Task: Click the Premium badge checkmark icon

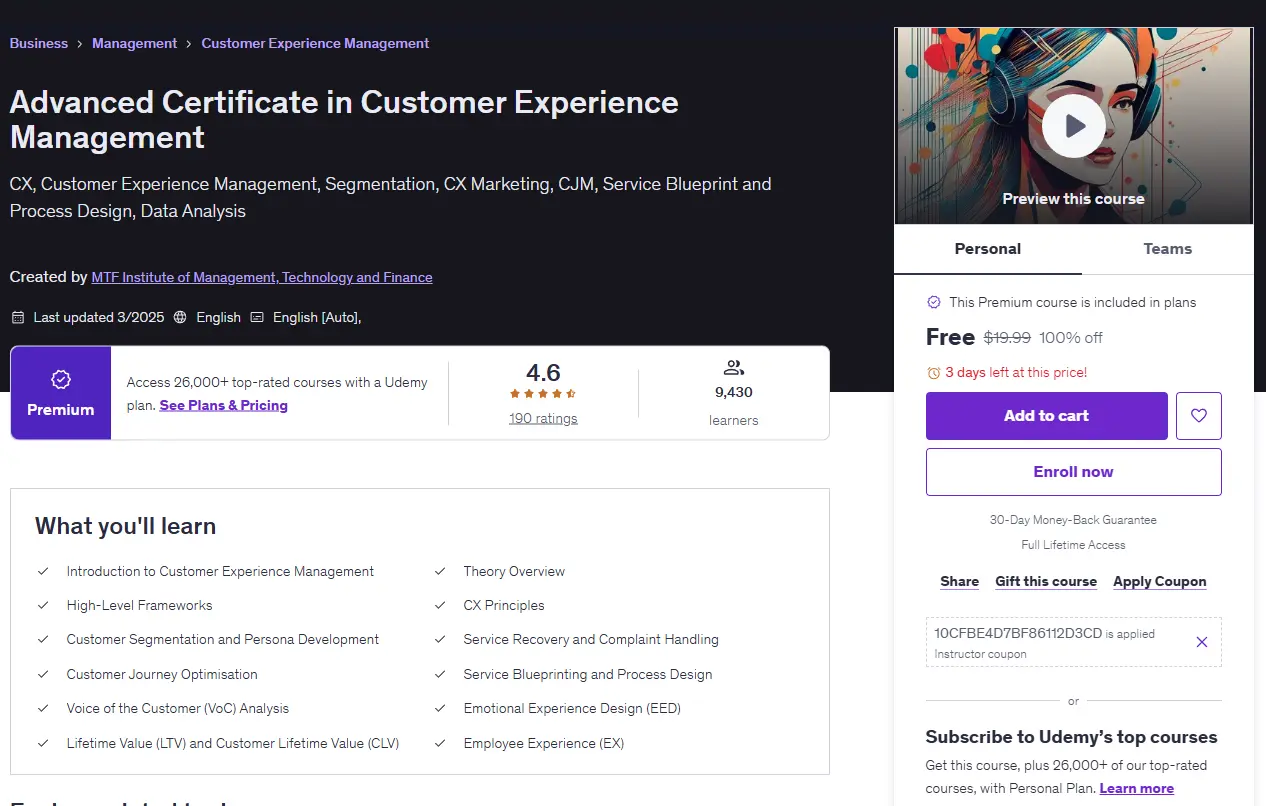Action: (x=60, y=379)
